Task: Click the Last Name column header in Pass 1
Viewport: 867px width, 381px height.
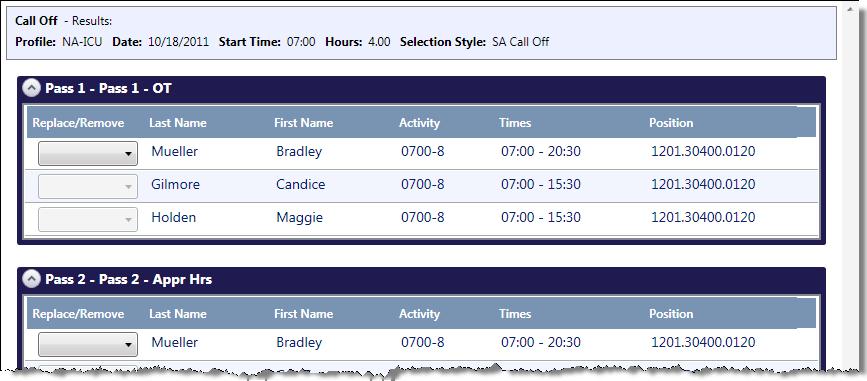Action: click(x=177, y=123)
